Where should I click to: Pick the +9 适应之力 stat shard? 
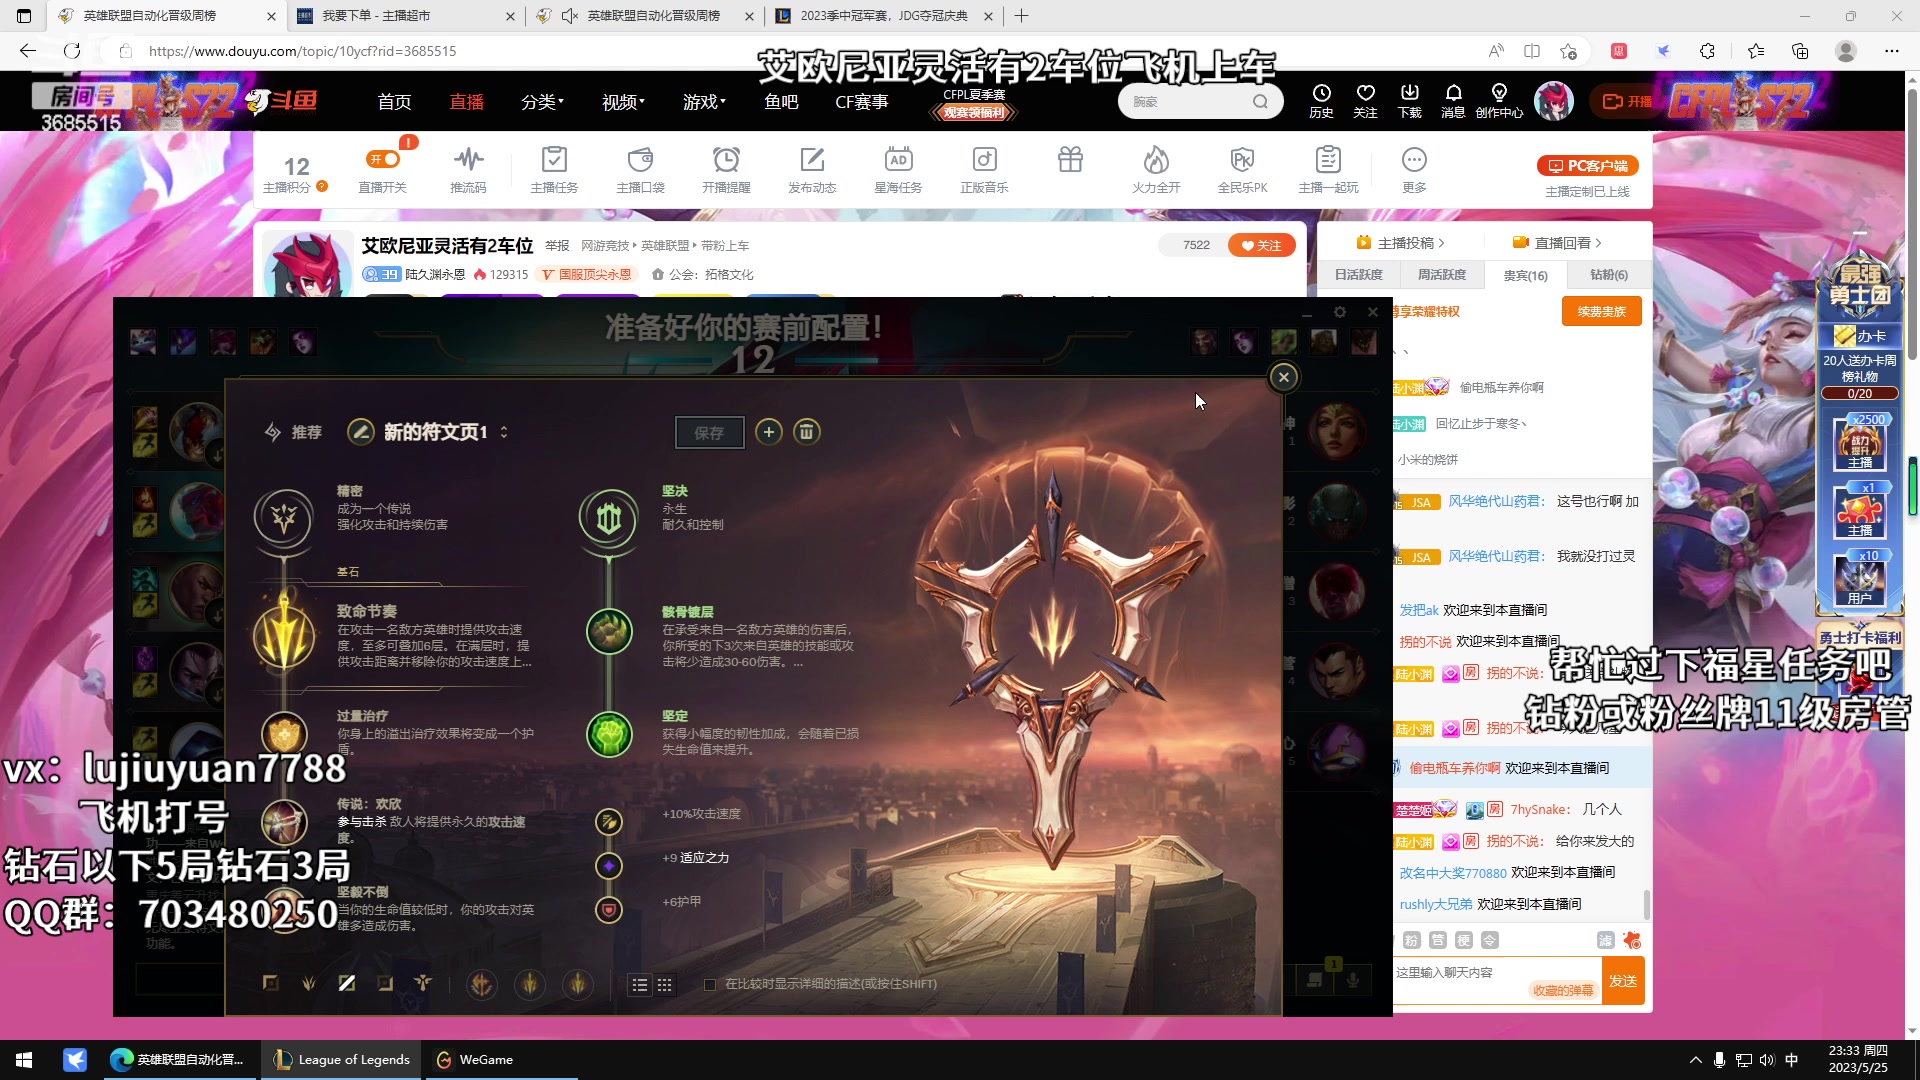click(609, 866)
